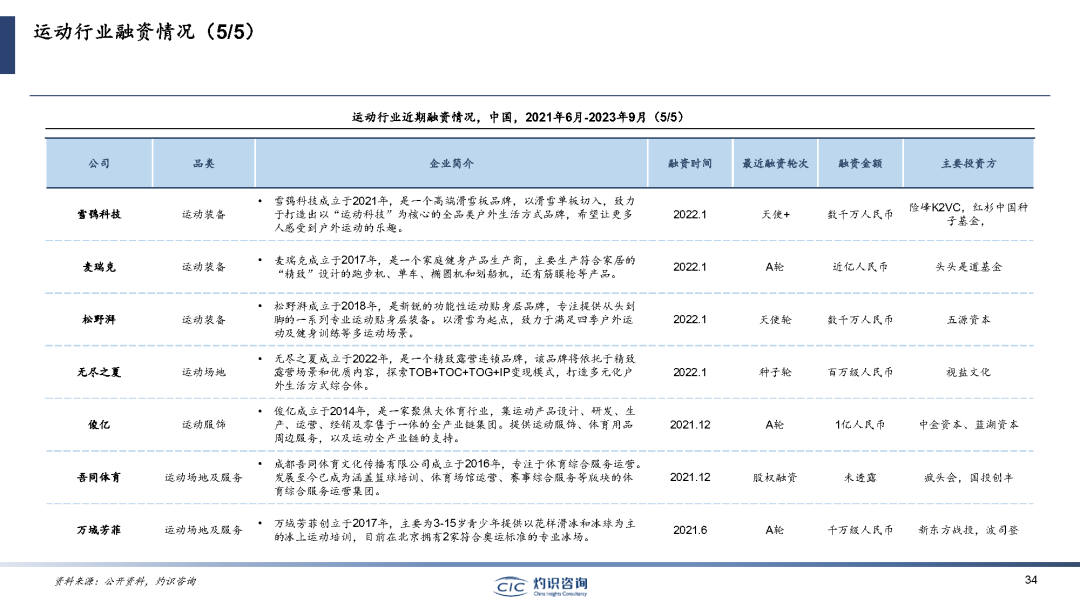Viewport: 1080px width, 608px height.
Task: Click company name 松野湃
Action: [x=99, y=319]
